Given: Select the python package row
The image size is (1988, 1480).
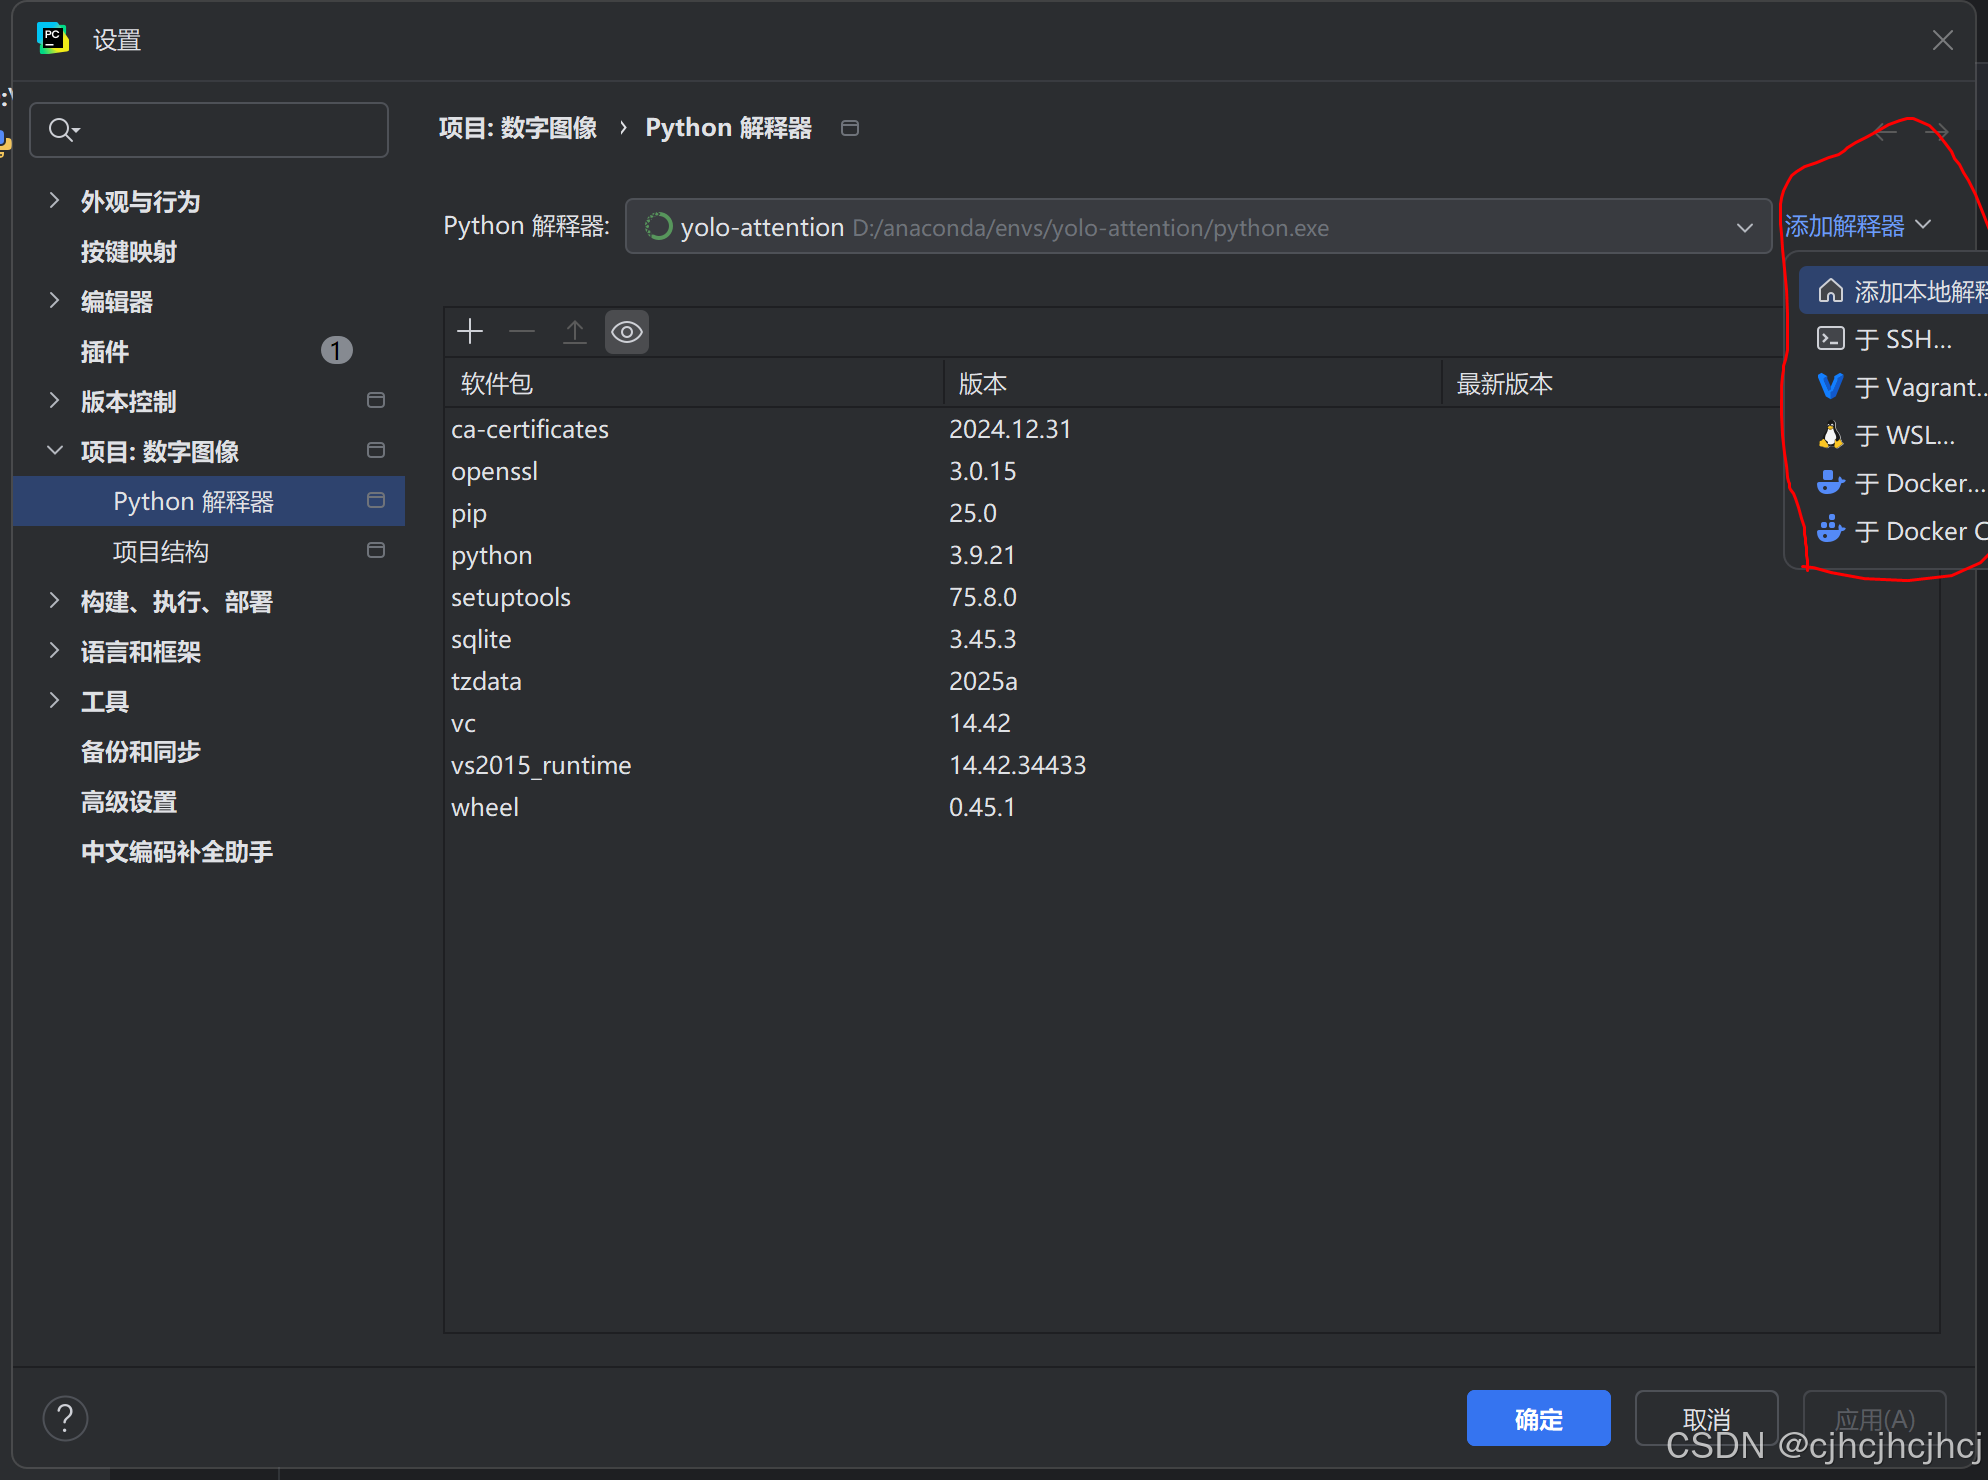Looking at the screenshot, I should (1114, 555).
